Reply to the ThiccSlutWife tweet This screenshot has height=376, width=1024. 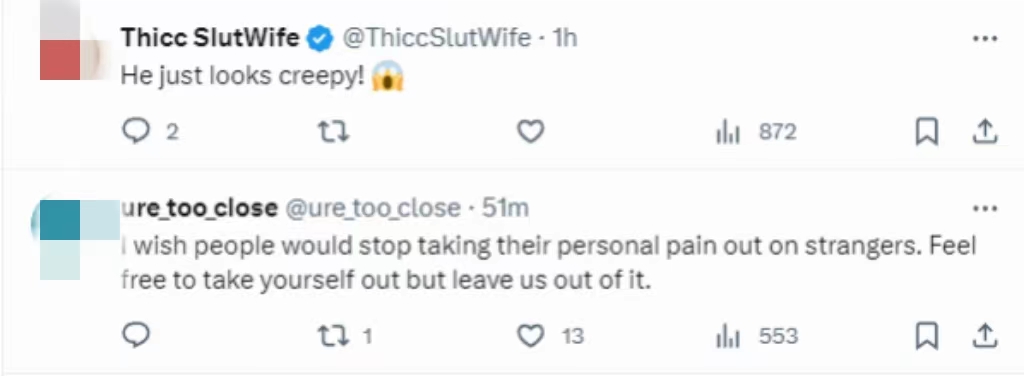coord(136,133)
